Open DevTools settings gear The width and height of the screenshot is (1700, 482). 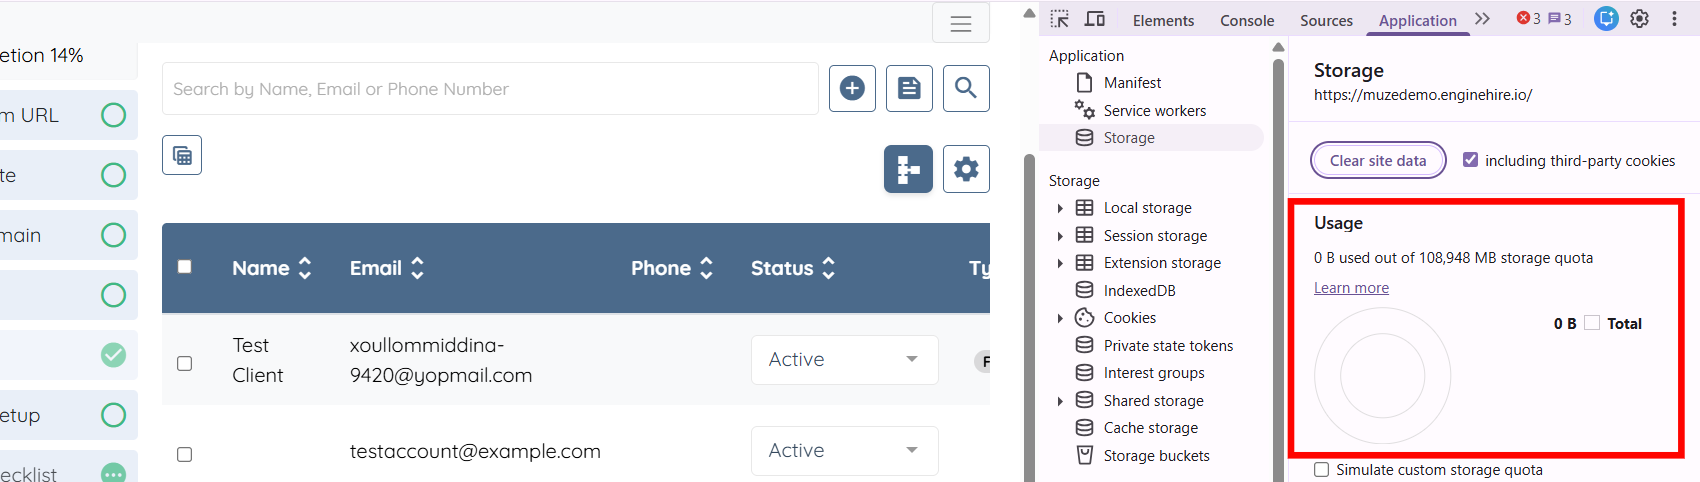click(x=1640, y=18)
